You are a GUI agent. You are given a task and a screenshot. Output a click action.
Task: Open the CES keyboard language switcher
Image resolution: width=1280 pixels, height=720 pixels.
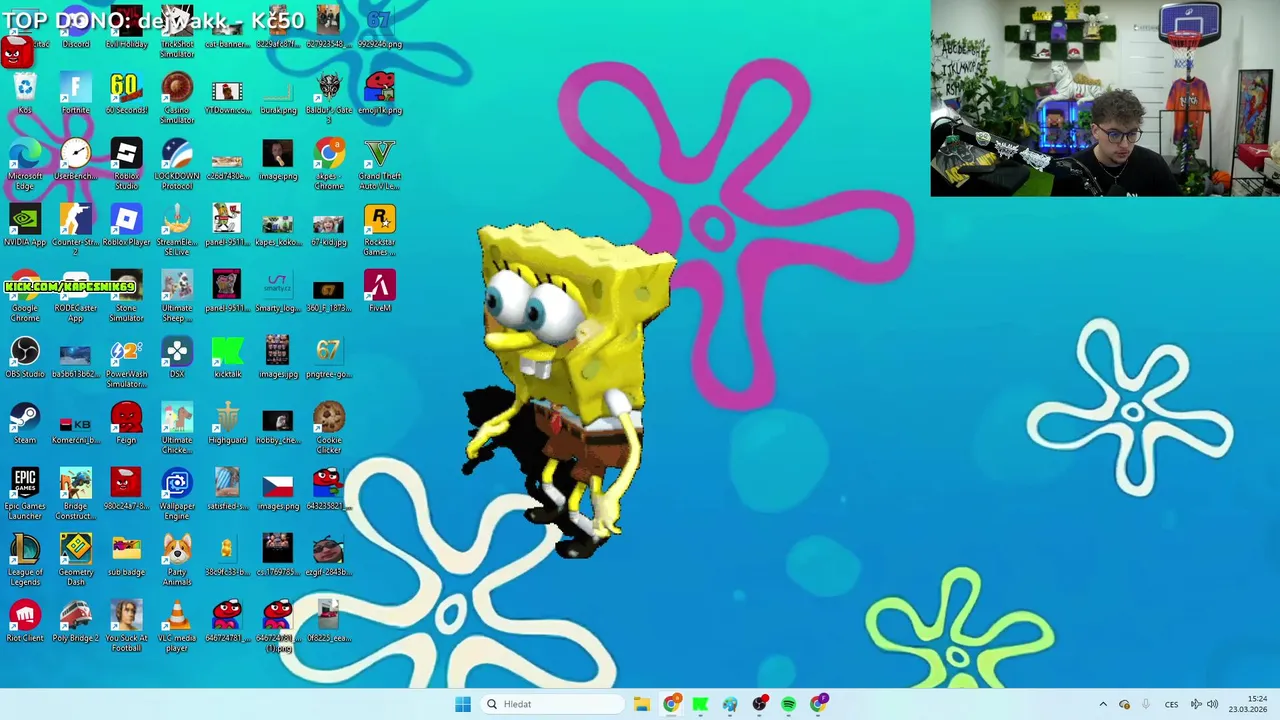(1171, 704)
